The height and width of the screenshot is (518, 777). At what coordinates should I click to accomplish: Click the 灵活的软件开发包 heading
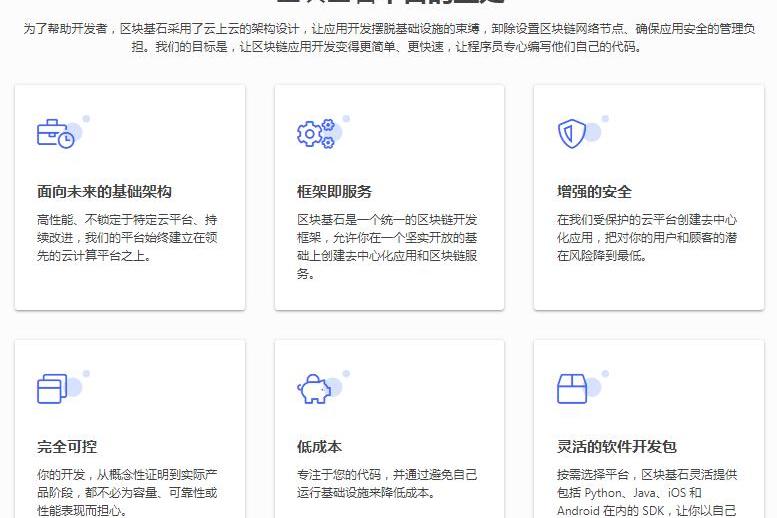[617, 447]
